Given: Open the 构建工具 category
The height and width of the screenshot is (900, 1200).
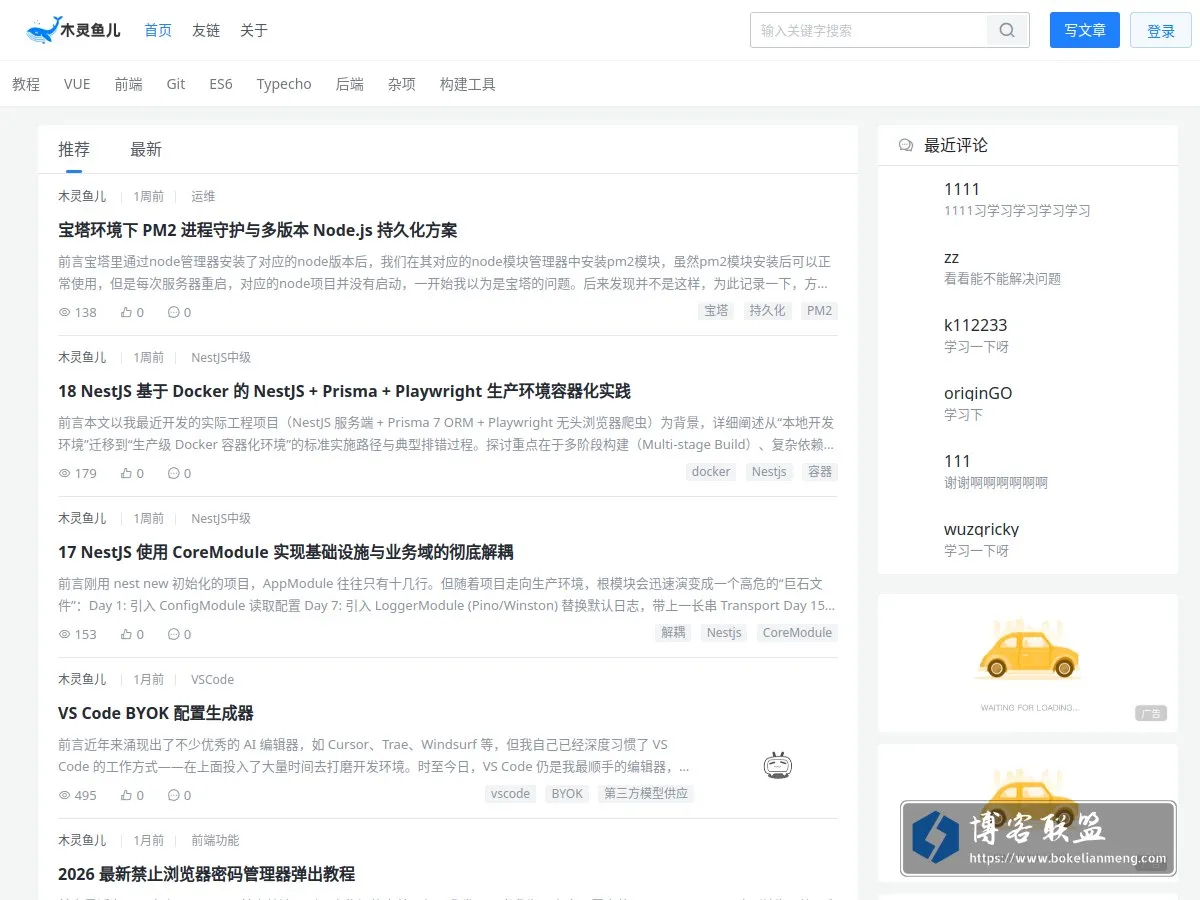Looking at the screenshot, I should 468,84.
